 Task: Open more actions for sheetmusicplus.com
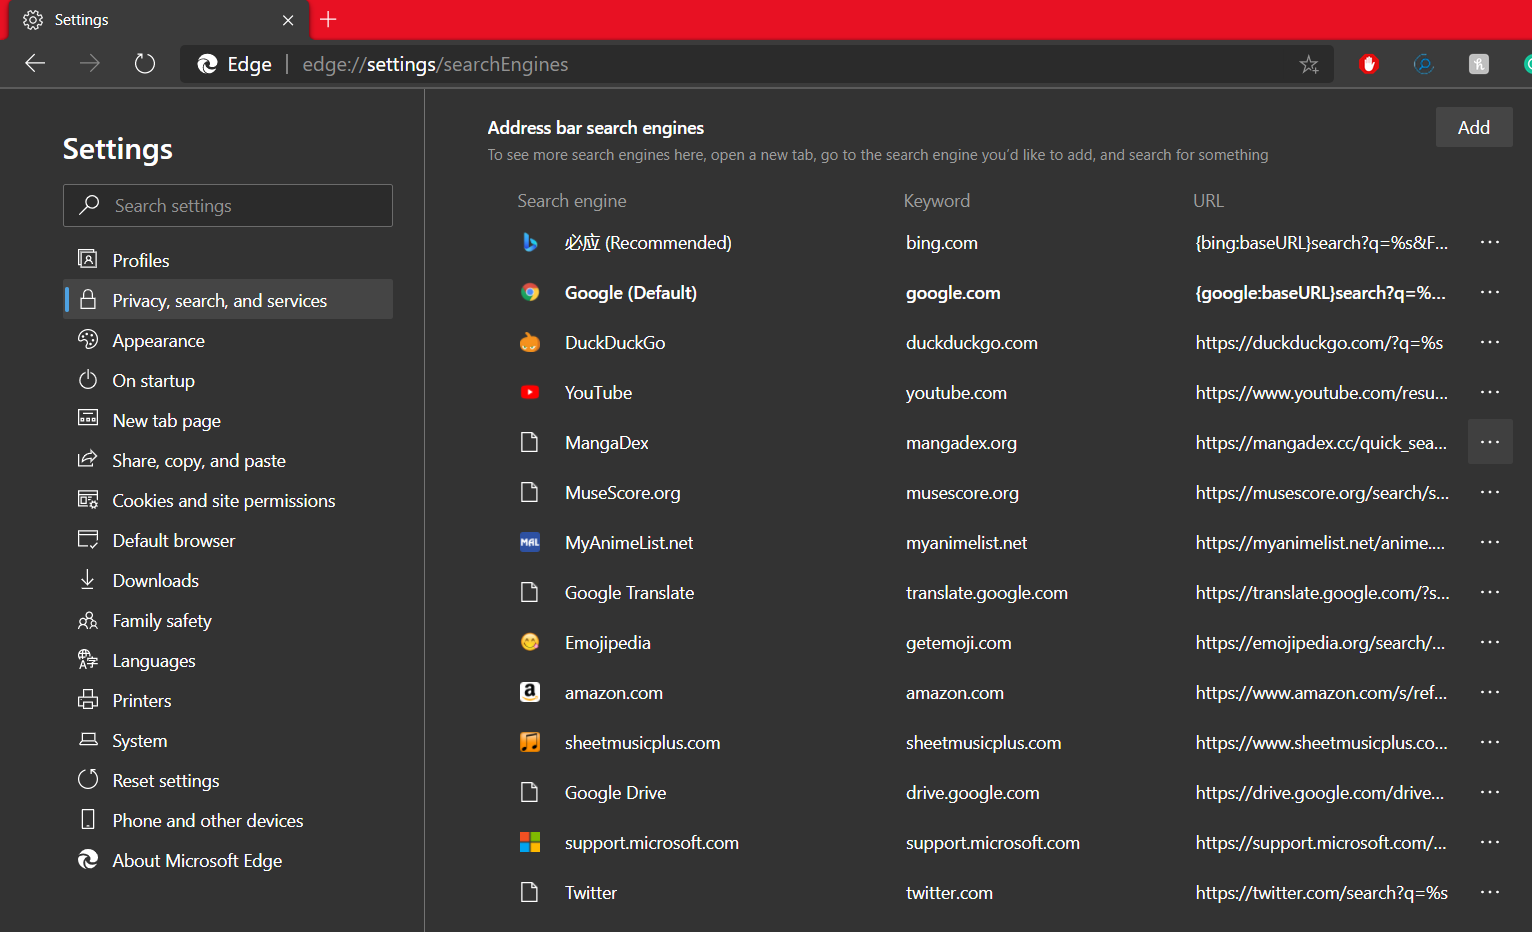[x=1490, y=742]
